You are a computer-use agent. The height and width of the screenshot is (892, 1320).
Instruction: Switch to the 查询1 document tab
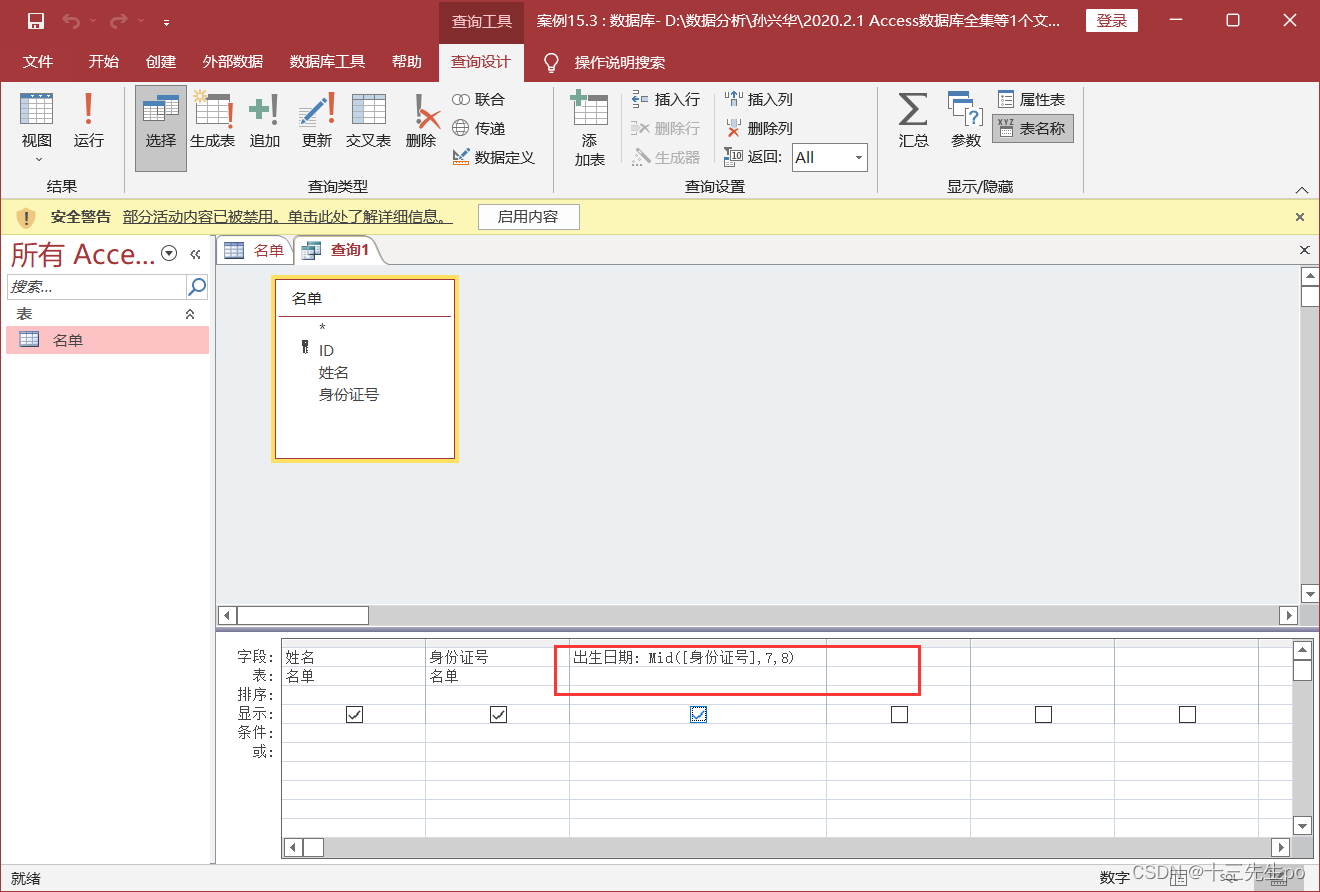(337, 250)
